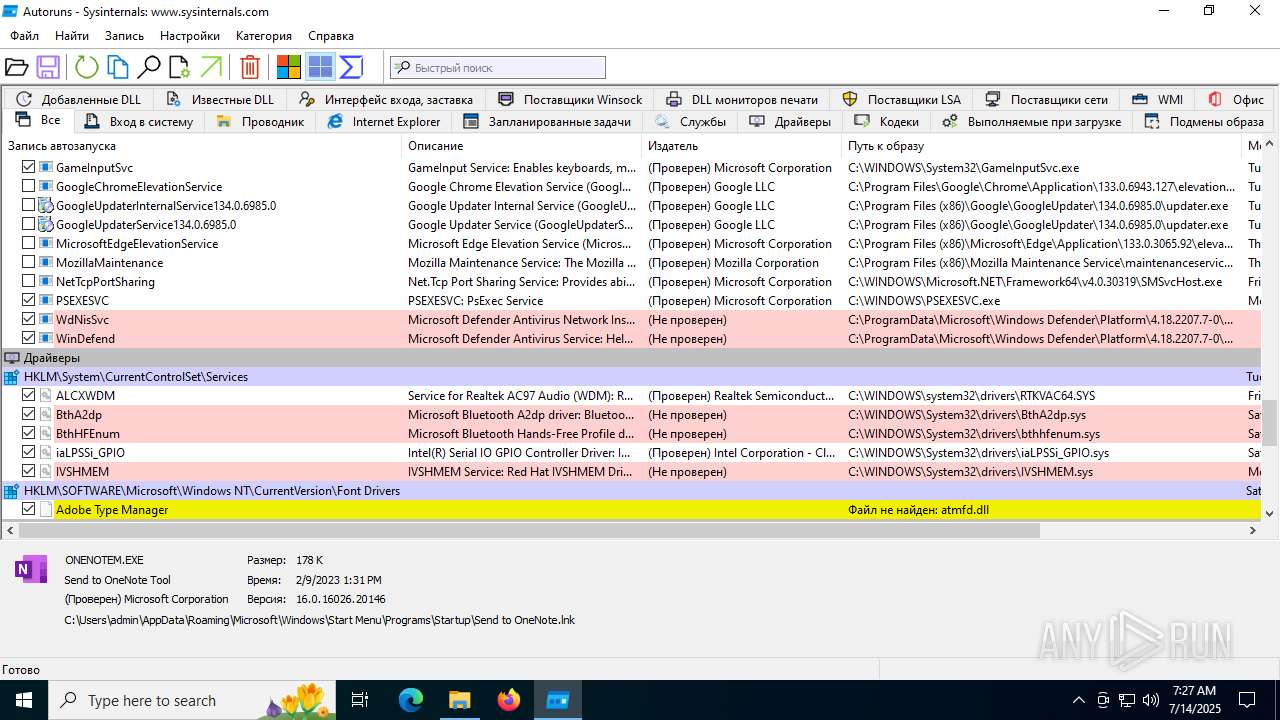Enable the GoogleUpdaterInternalService134.0.6985.0 entry
The width and height of the screenshot is (1280, 720).
[x=28, y=205]
